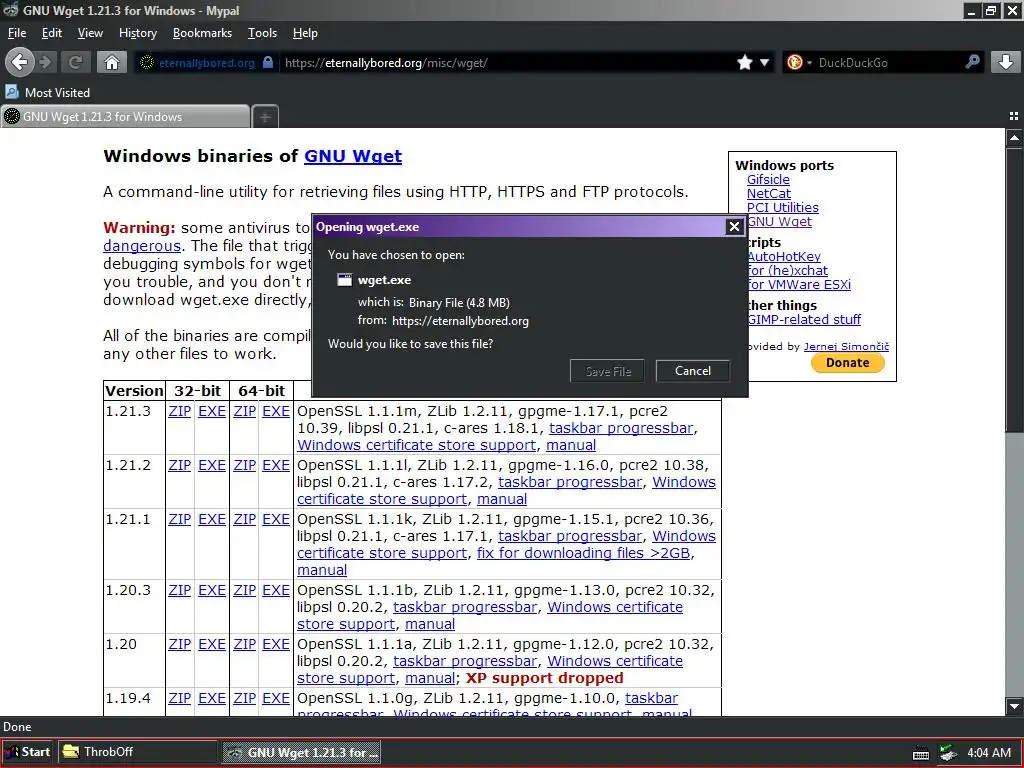Switch to ThrobOff taskbar window
The image size is (1024, 768).
(137, 752)
